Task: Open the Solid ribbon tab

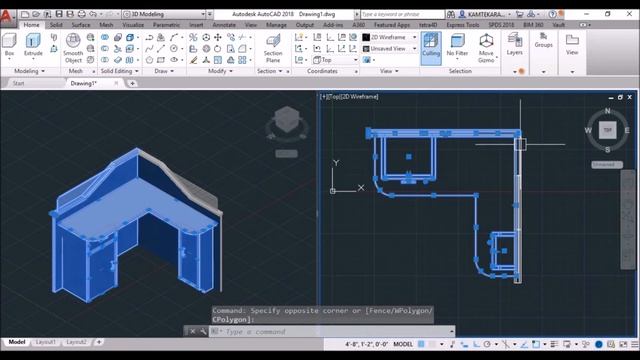Action: 56,25
